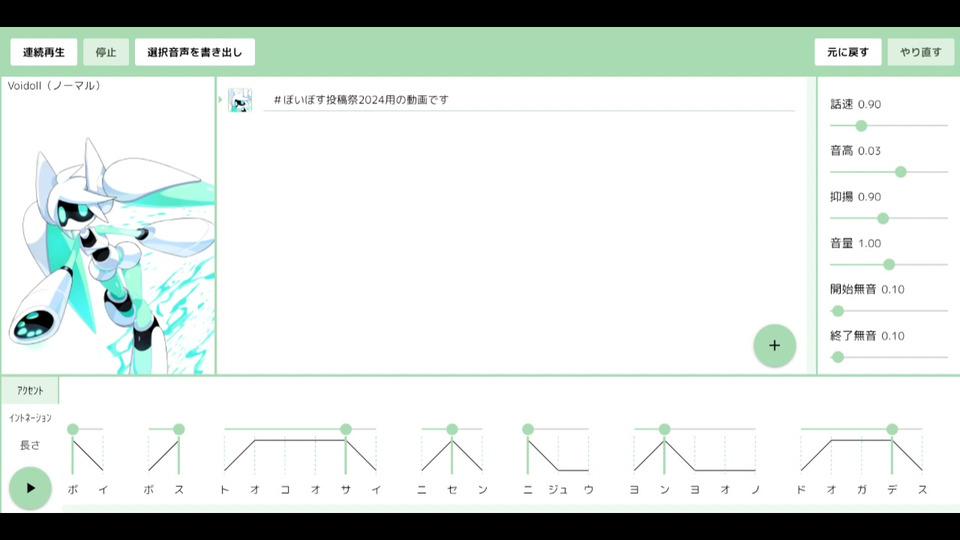960x540 pixels.
Task: Click the Voidoll（ノーマル）character name label
Action: pyautogui.click(x=54, y=86)
